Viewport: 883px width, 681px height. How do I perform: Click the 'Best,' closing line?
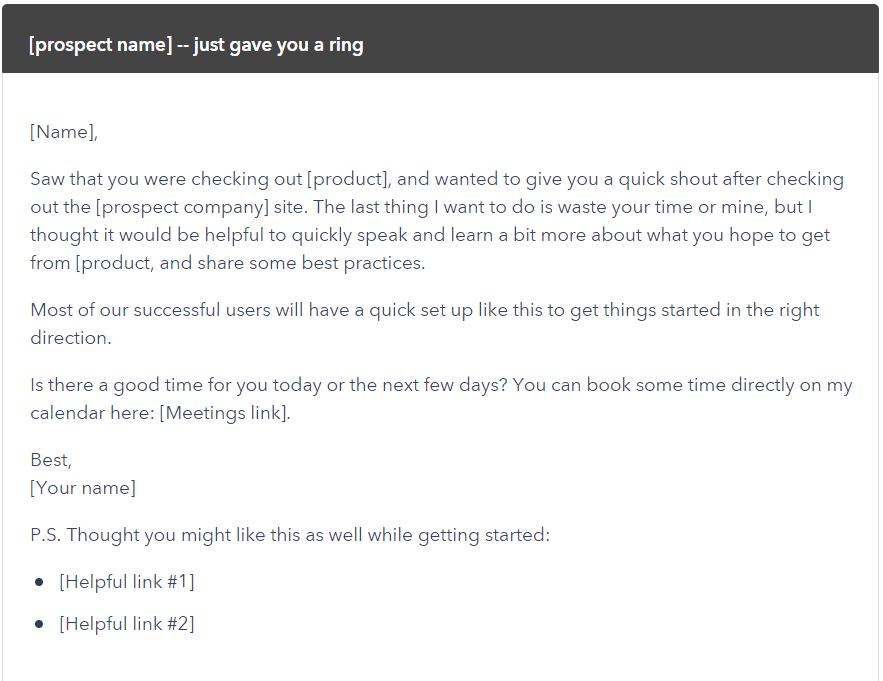(51, 460)
